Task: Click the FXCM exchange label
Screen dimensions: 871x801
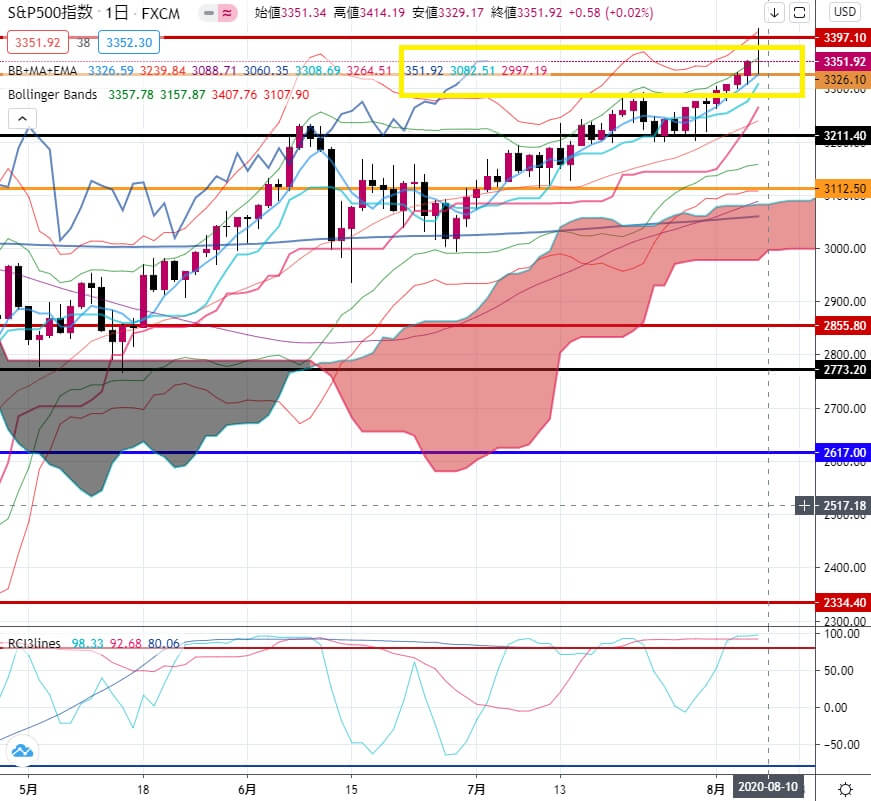Action: (x=161, y=13)
